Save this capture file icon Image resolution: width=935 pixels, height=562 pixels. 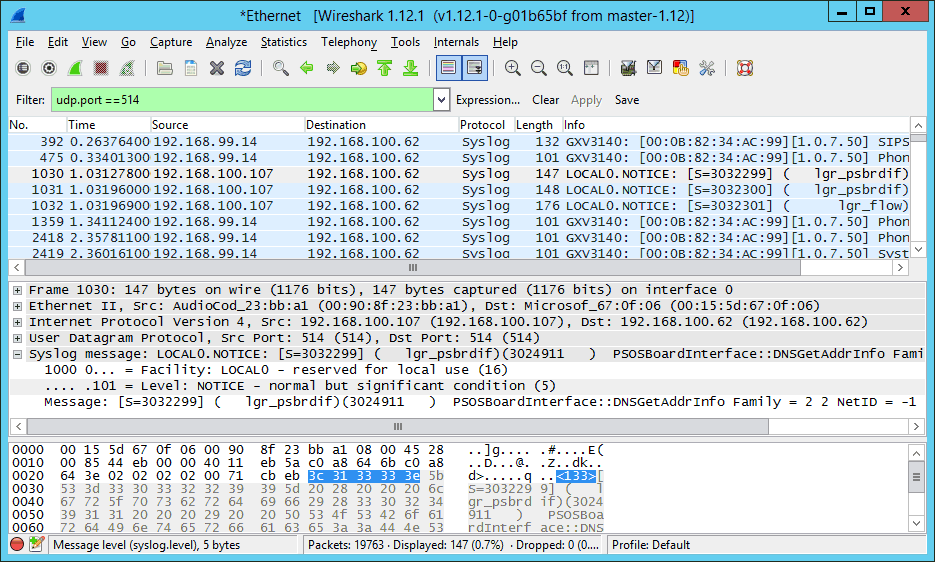(191, 68)
